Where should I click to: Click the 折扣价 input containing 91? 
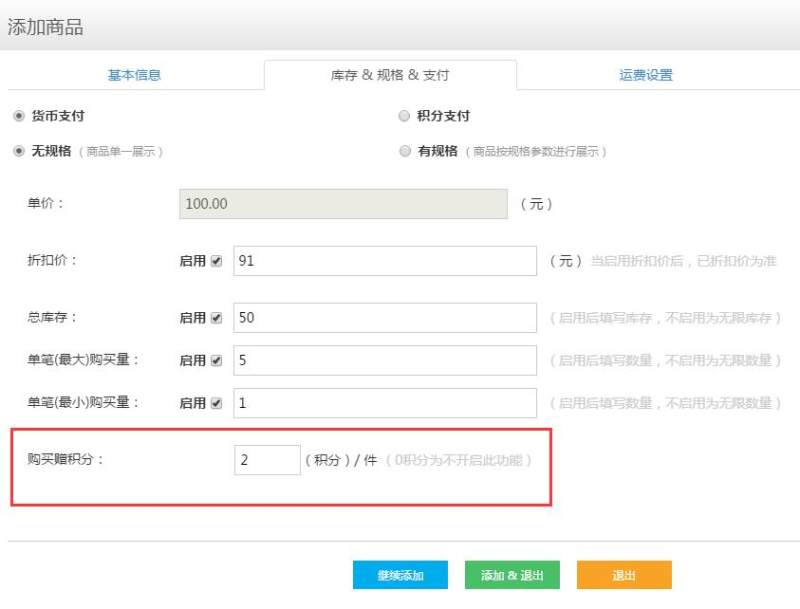click(x=385, y=261)
